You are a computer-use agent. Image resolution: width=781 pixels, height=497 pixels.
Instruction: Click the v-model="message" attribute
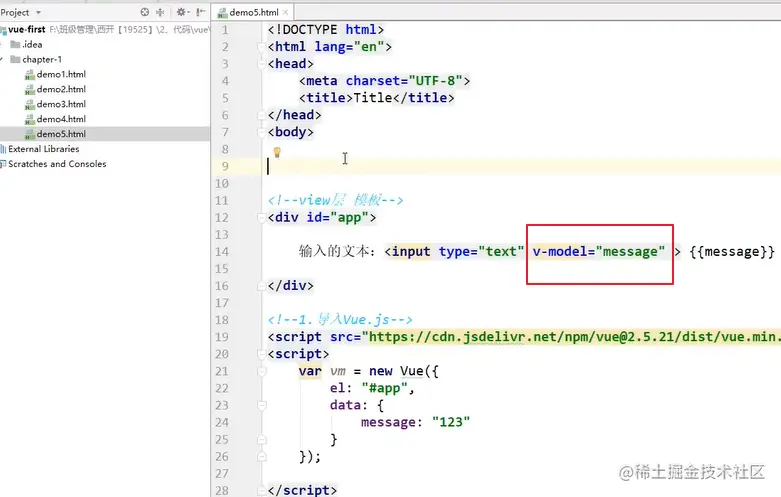click(599, 251)
